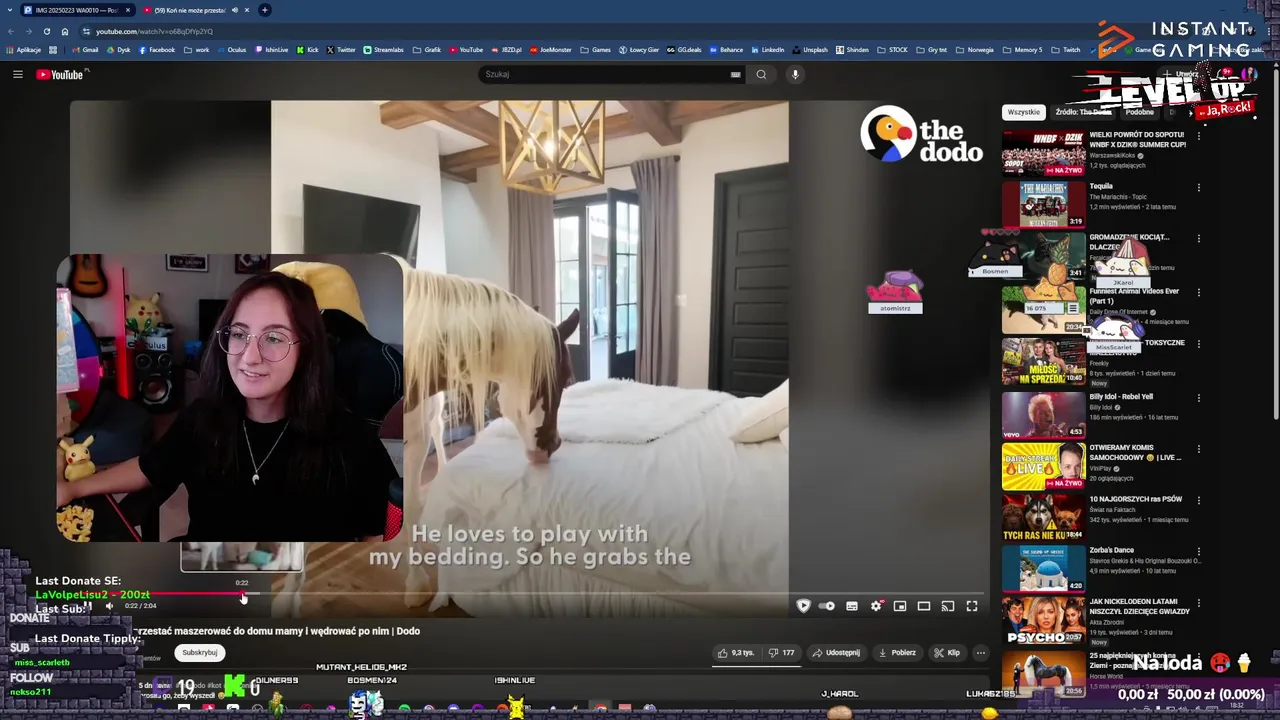Open the browser home page icon
The width and height of the screenshot is (1280, 720).
[65, 31]
